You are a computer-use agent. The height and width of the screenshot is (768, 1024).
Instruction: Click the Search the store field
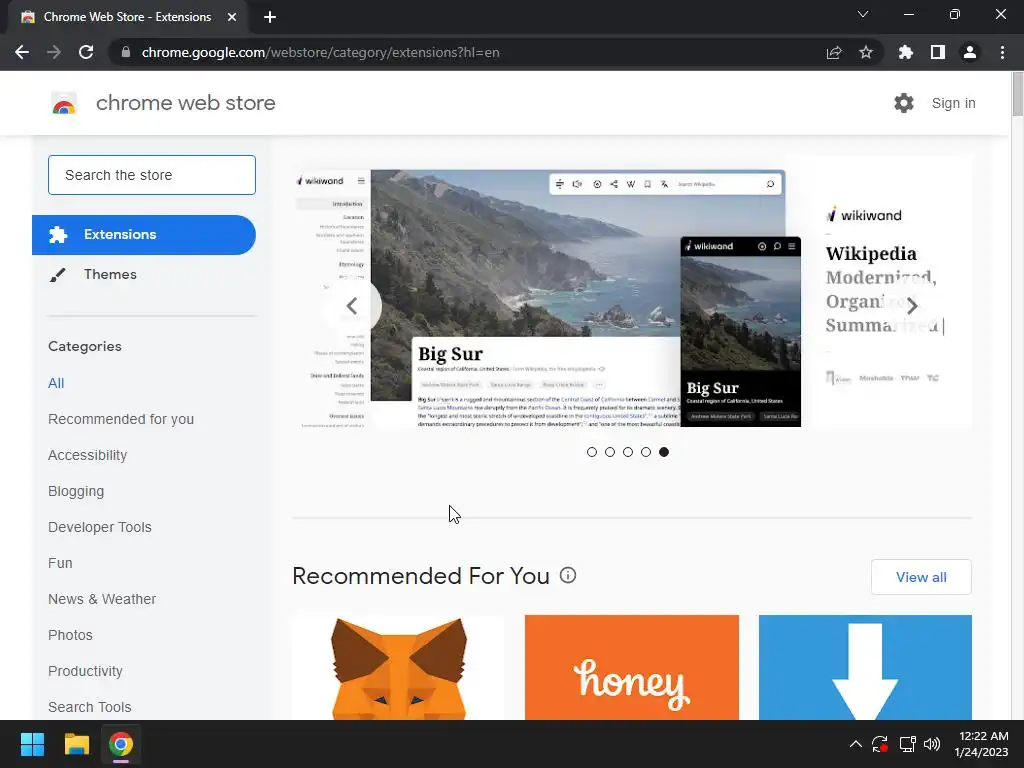click(x=152, y=175)
